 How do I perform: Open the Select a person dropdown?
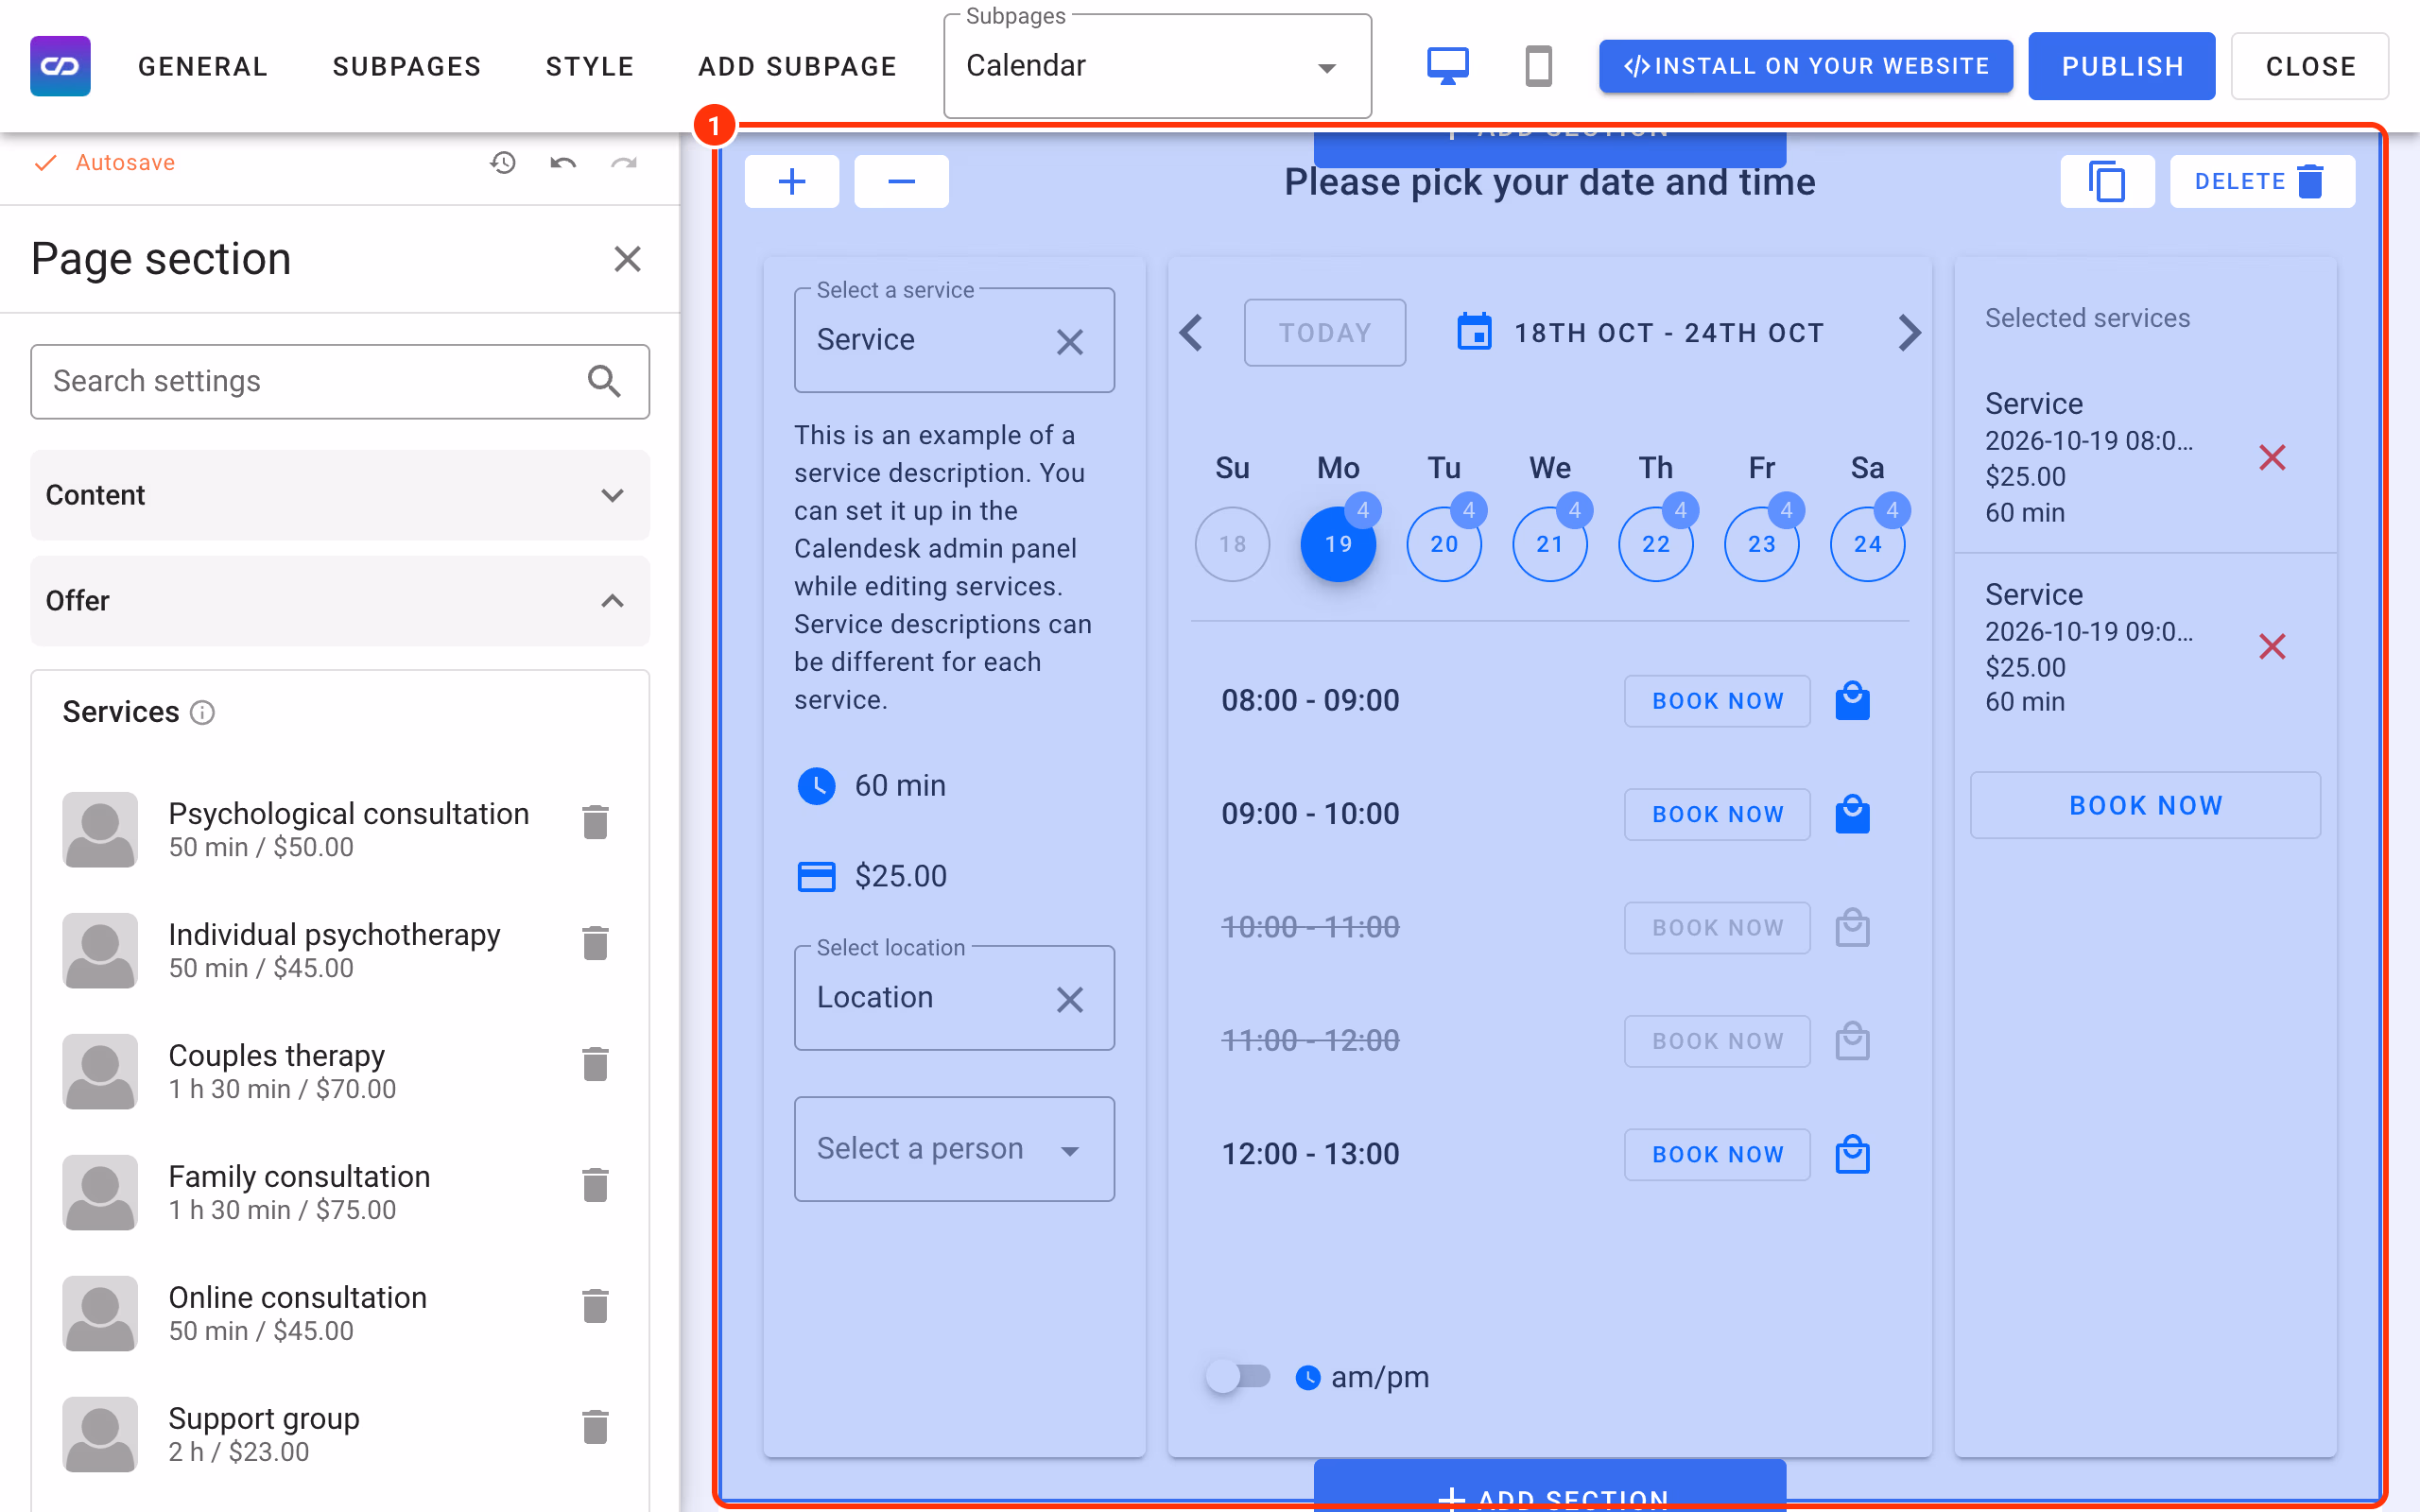tap(954, 1149)
